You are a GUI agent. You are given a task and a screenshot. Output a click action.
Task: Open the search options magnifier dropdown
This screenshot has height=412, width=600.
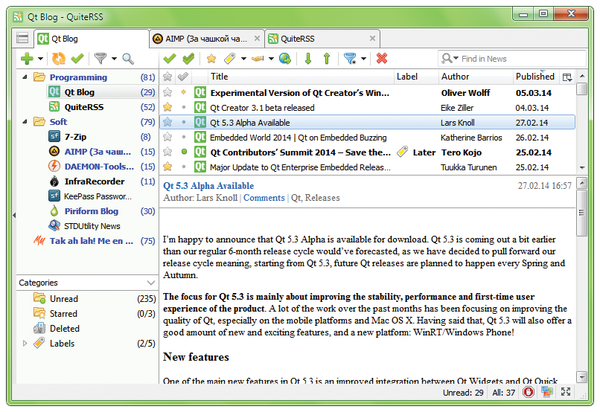[450, 59]
